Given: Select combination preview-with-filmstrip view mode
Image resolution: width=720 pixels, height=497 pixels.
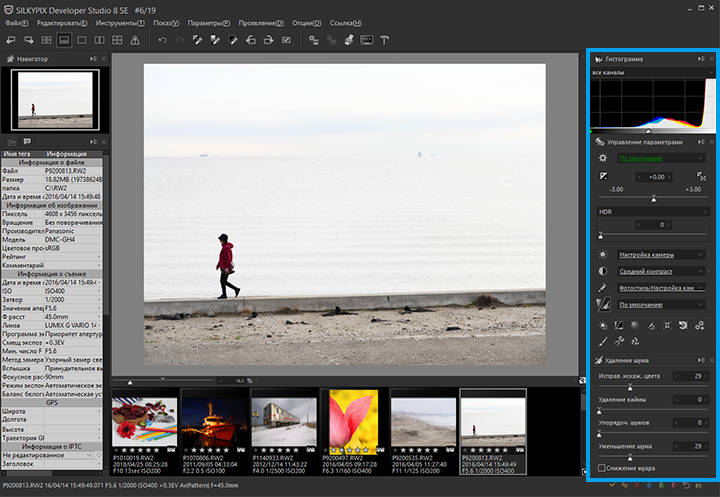Looking at the screenshot, I should pyautogui.click(x=64, y=40).
